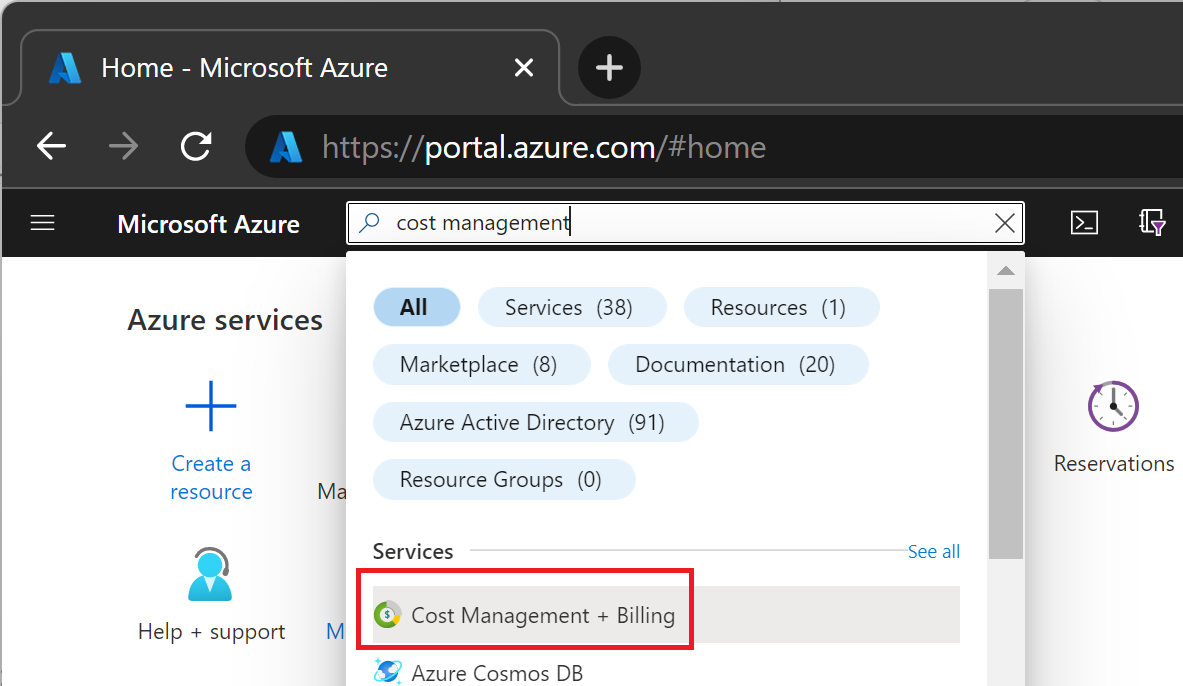Click the Azure Cosmos DB icon
Image resolution: width=1183 pixels, height=686 pixels.
click(x=387, y=672)
